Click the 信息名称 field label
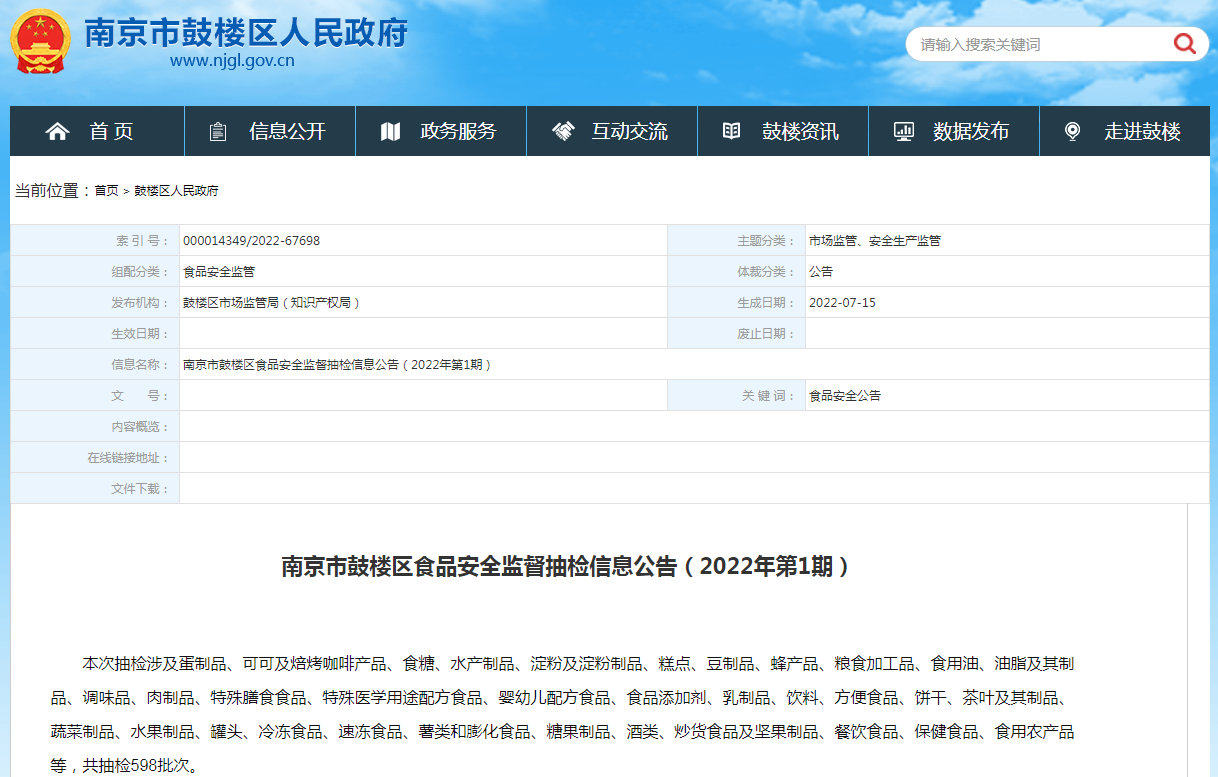This screenshot has width=1218, height=777. pyautogui.click(x=141, y=365)
